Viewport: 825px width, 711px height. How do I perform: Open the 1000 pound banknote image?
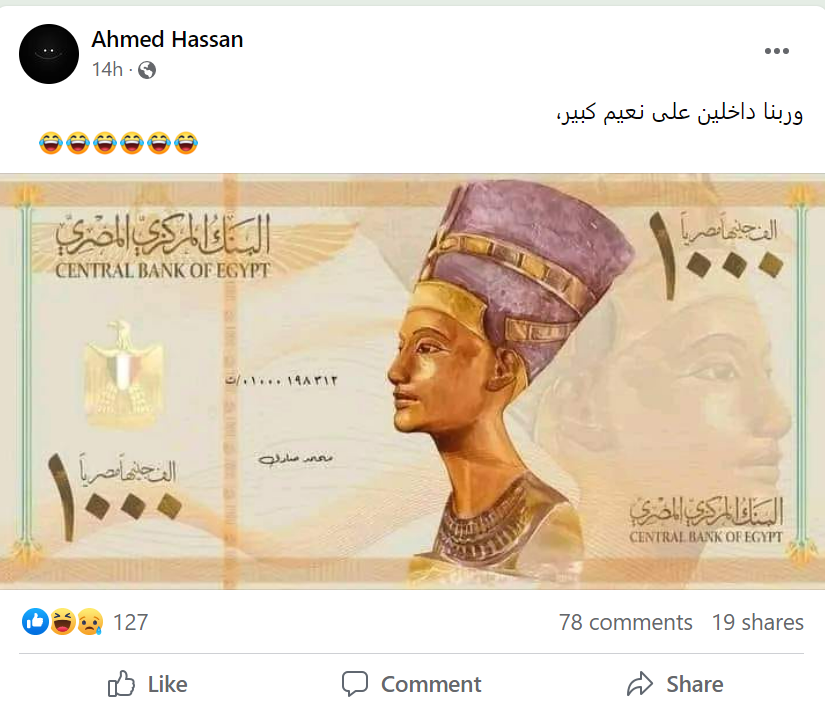412,382
